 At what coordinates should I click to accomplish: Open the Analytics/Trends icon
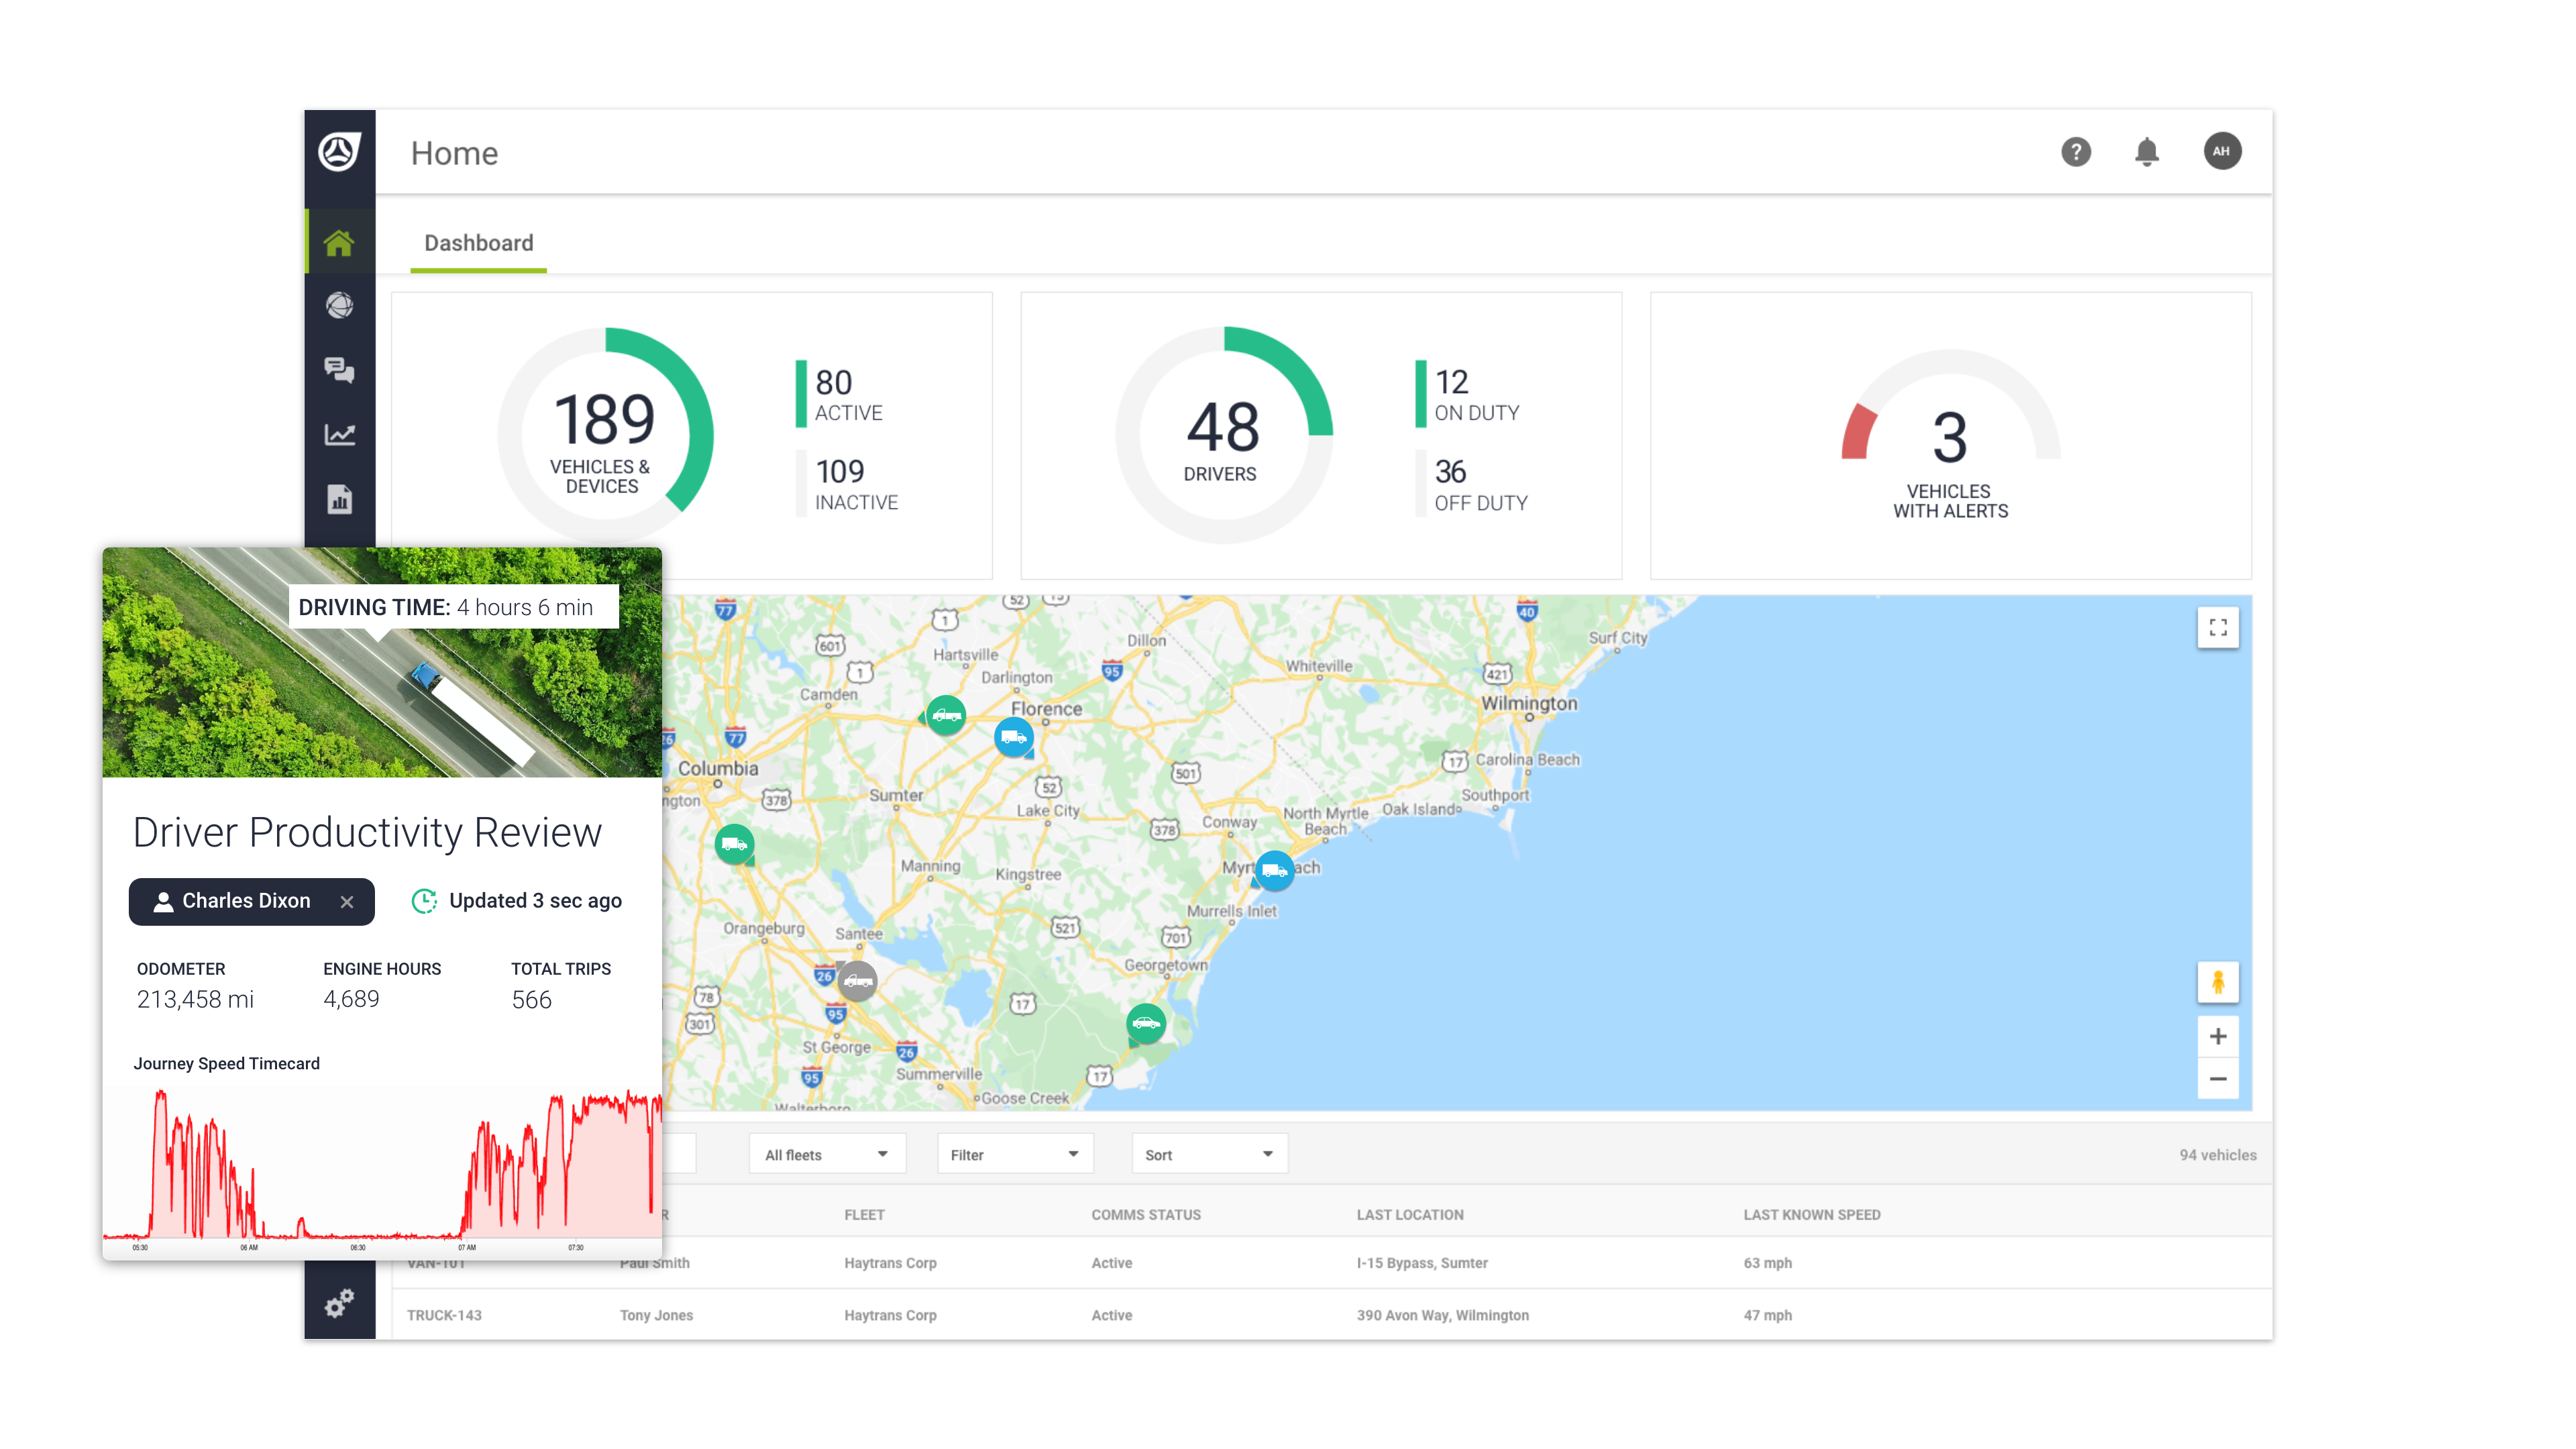(x=339, y=435)
